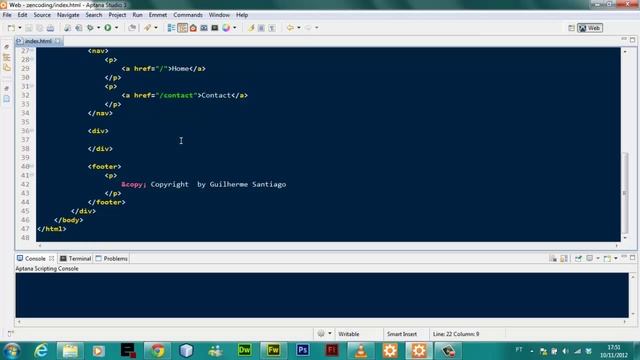Image resolution: width=640 pixels, height=360 pixels.
Task: Maximize the editor area panel
Action: point(632,40)
